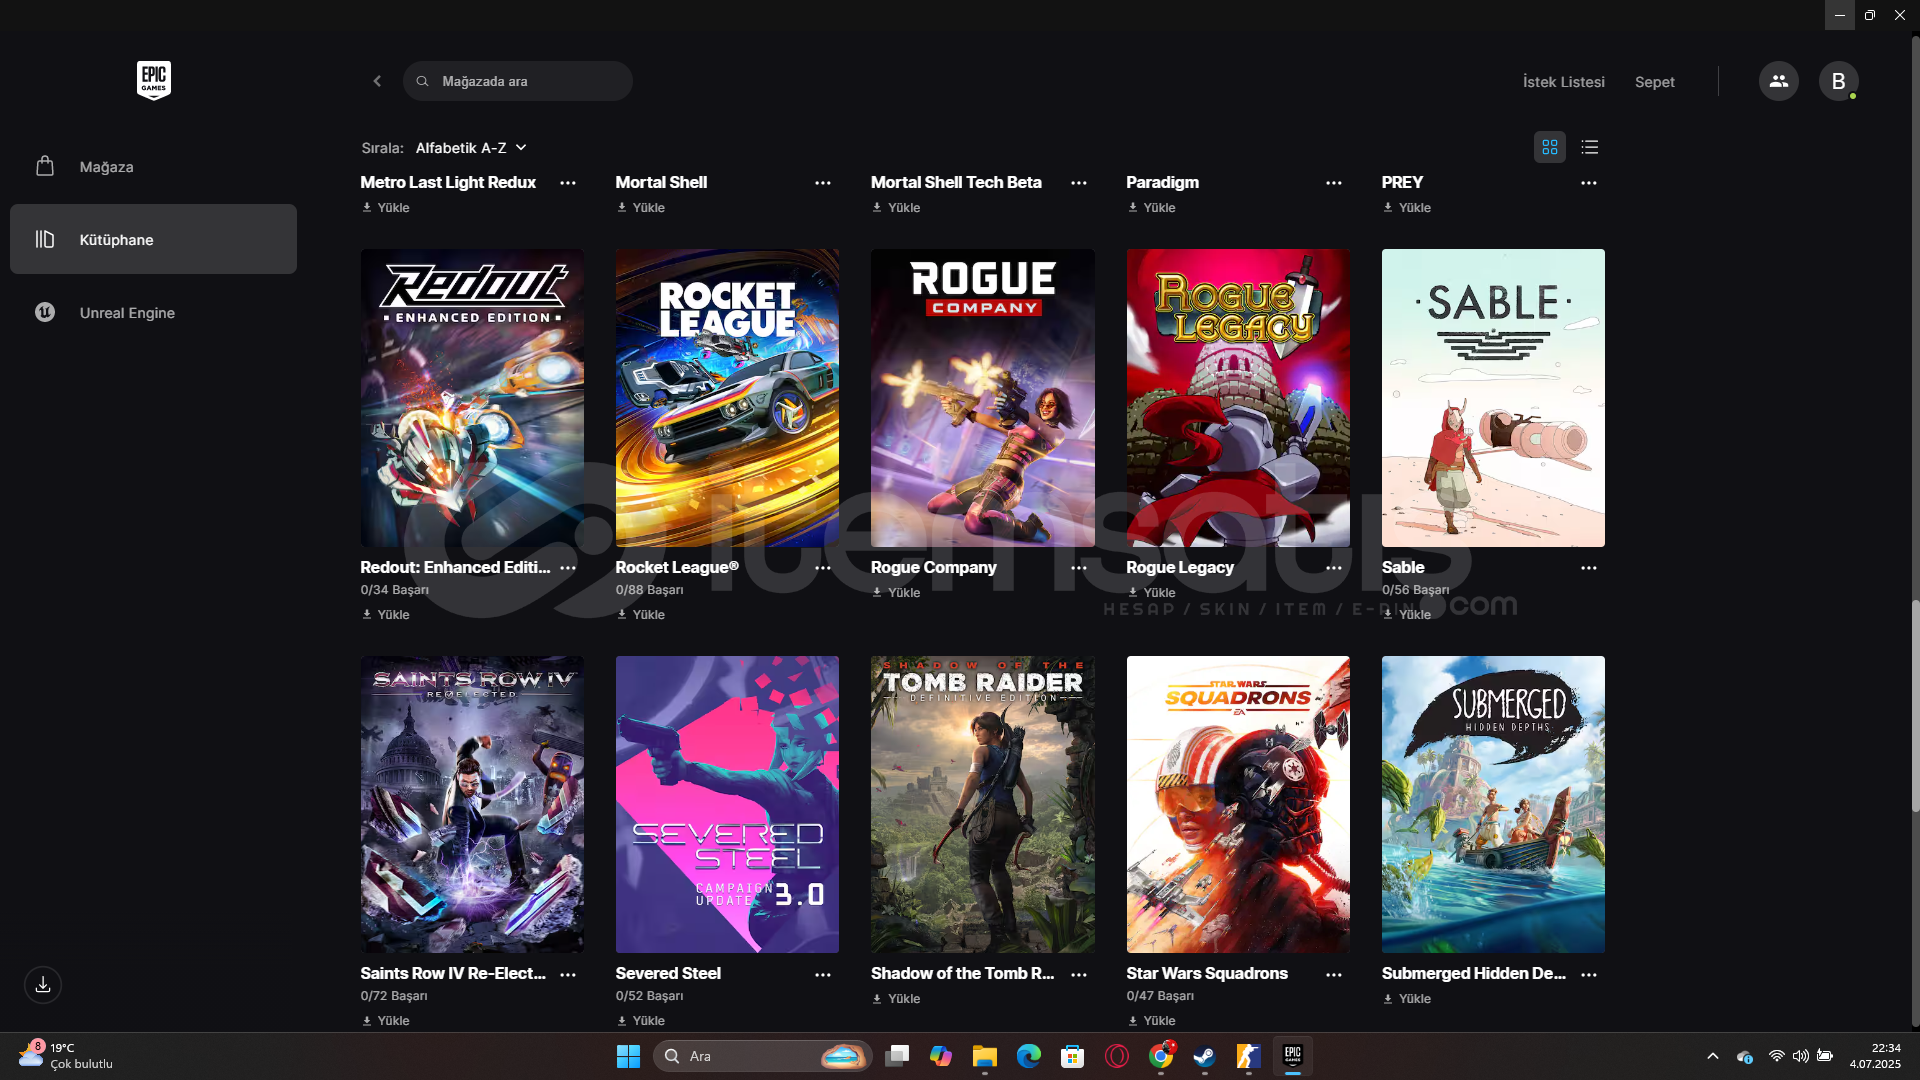
Task: Open options menu for Rogue Company
Action: click(1079, 568)
